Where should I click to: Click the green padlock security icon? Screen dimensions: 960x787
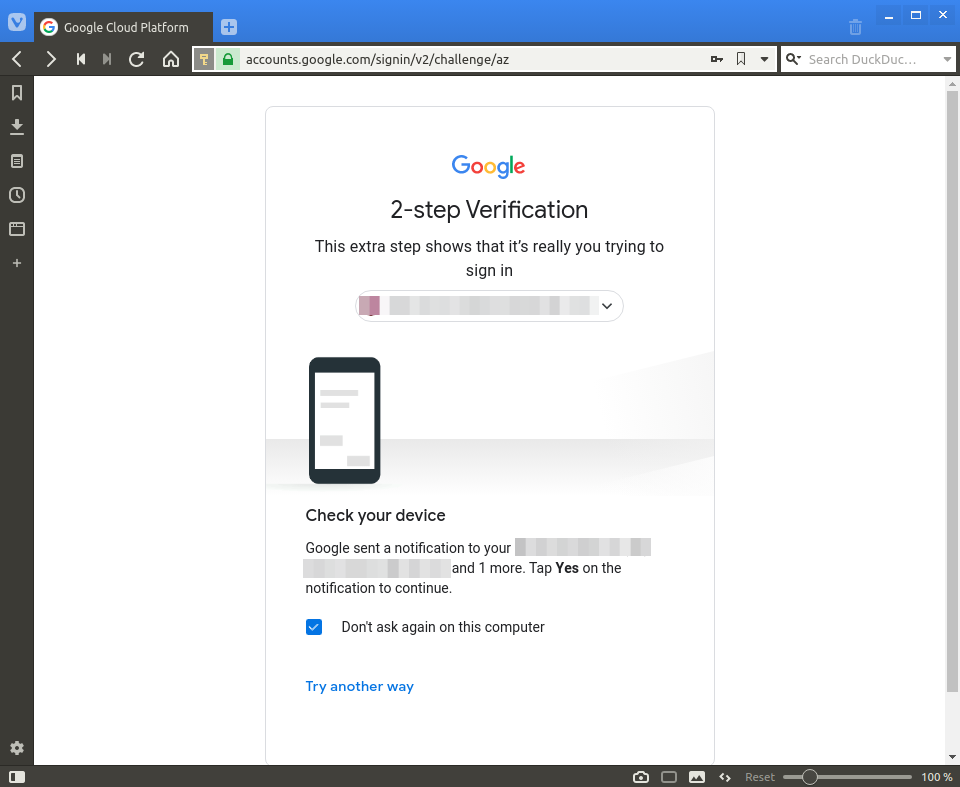pyautogui.click(x=228, y=59)
